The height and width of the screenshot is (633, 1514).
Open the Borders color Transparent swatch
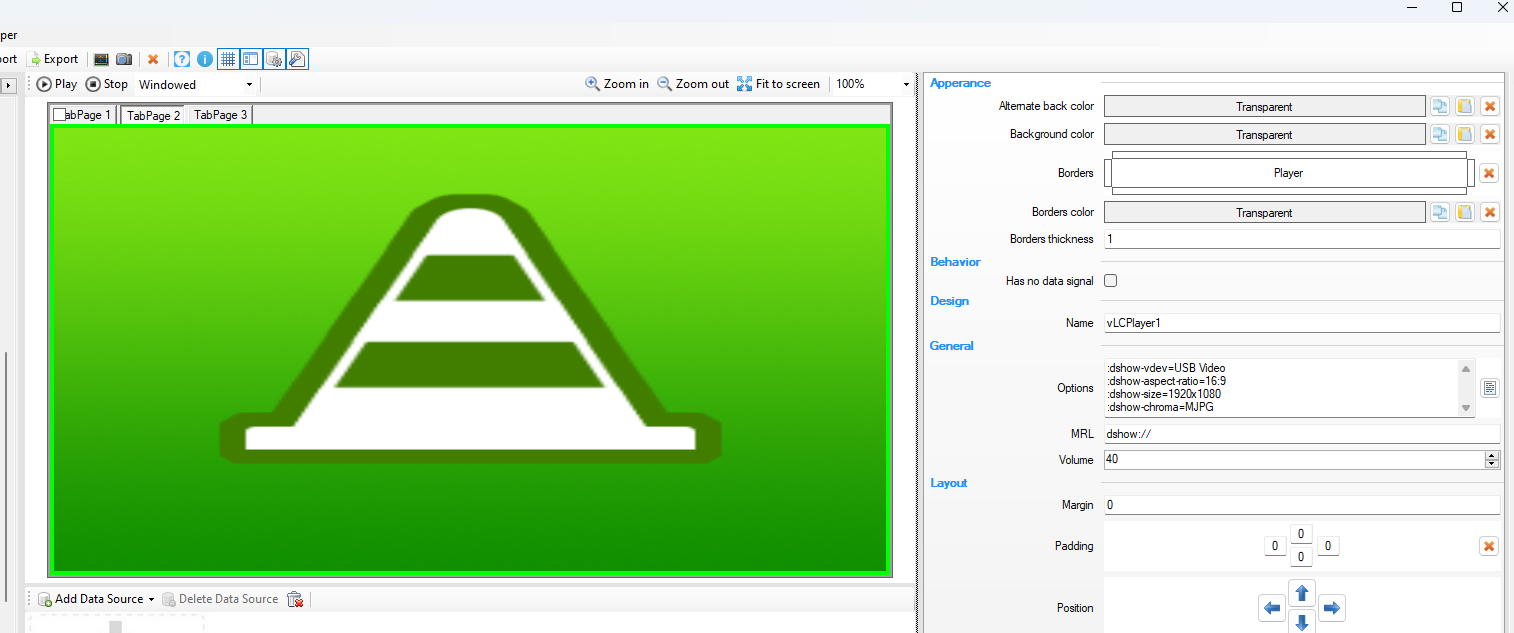coord(1264,212)
